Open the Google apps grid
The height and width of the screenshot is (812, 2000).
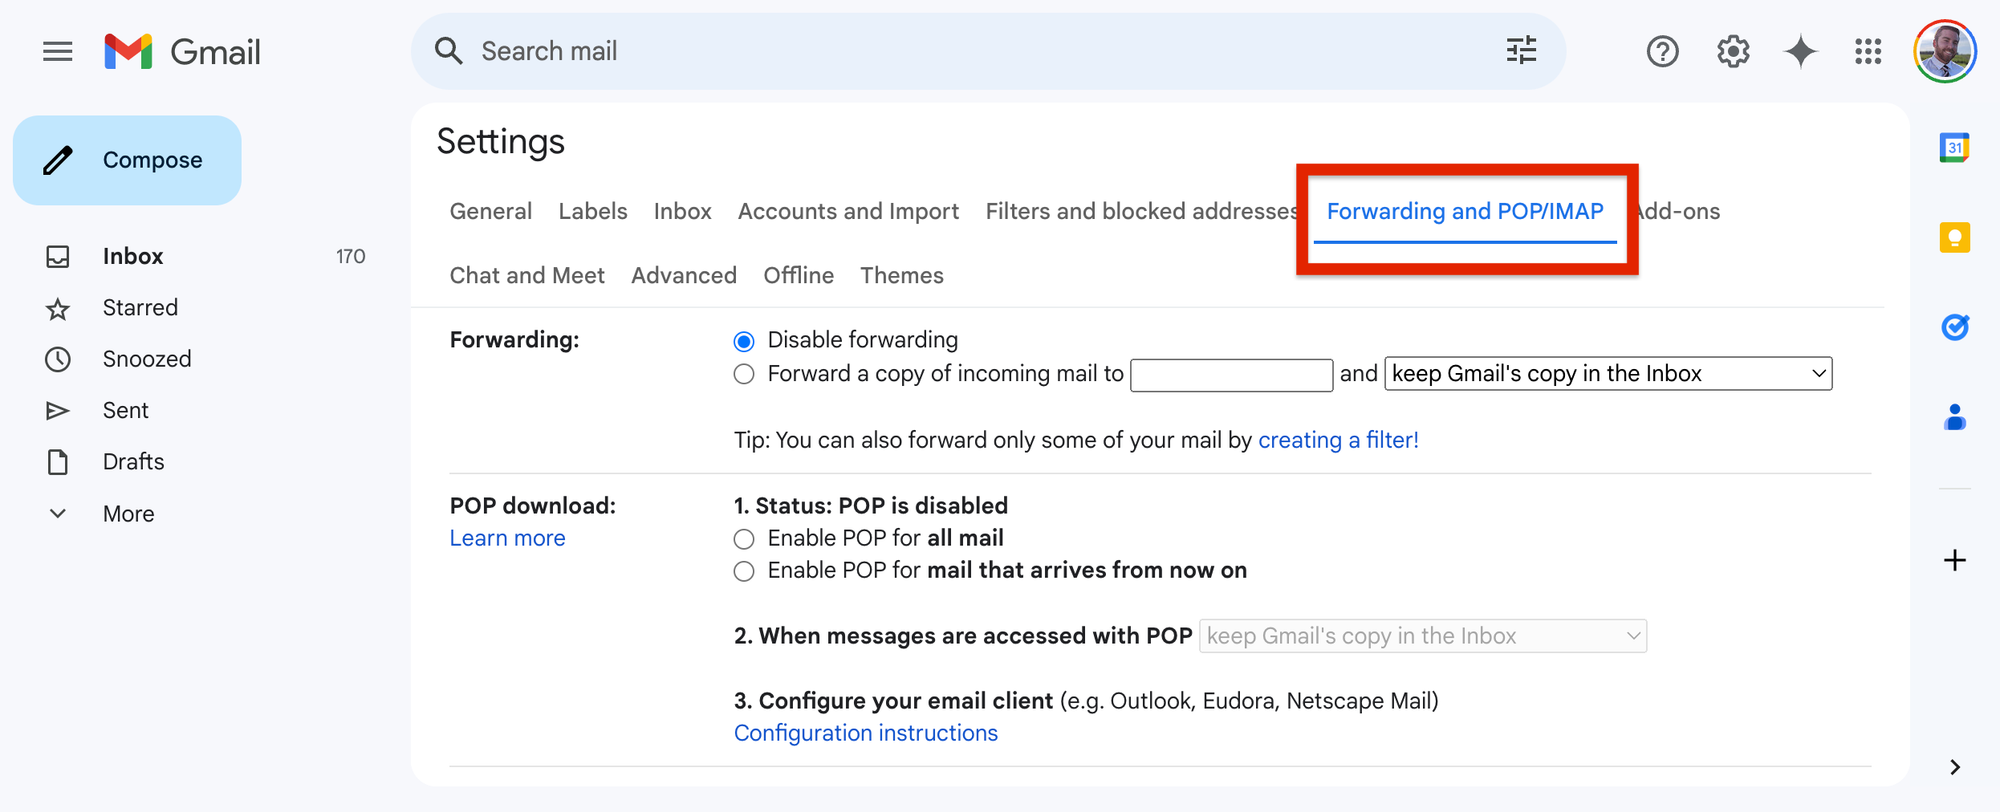click(x=1868, y=51)
